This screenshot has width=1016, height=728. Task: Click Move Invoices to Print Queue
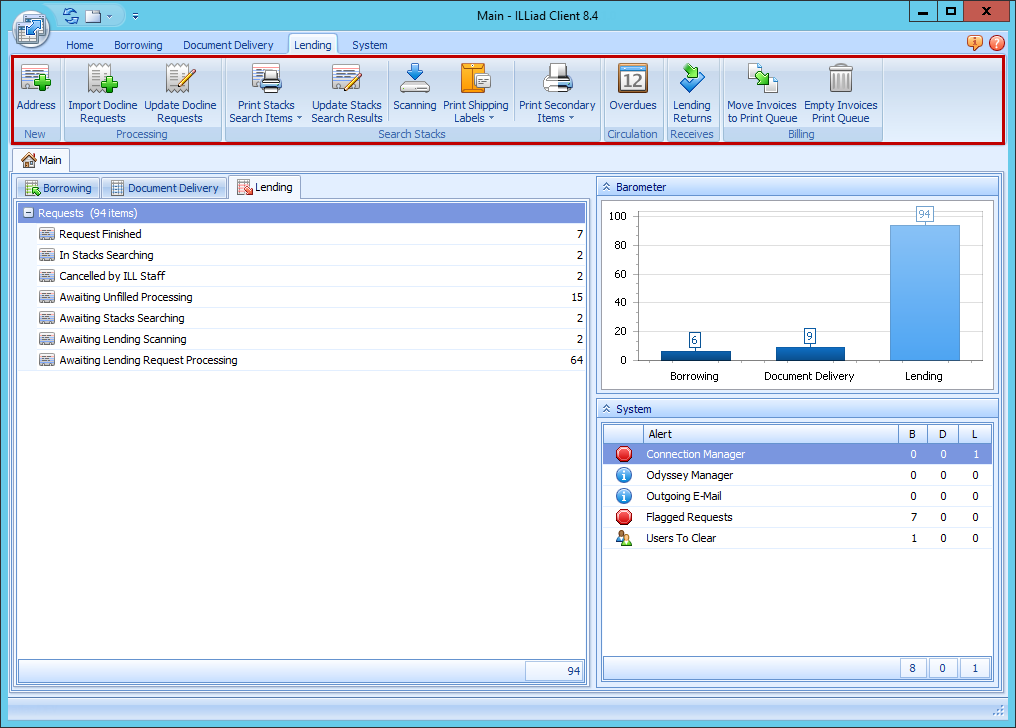point(762,92)
